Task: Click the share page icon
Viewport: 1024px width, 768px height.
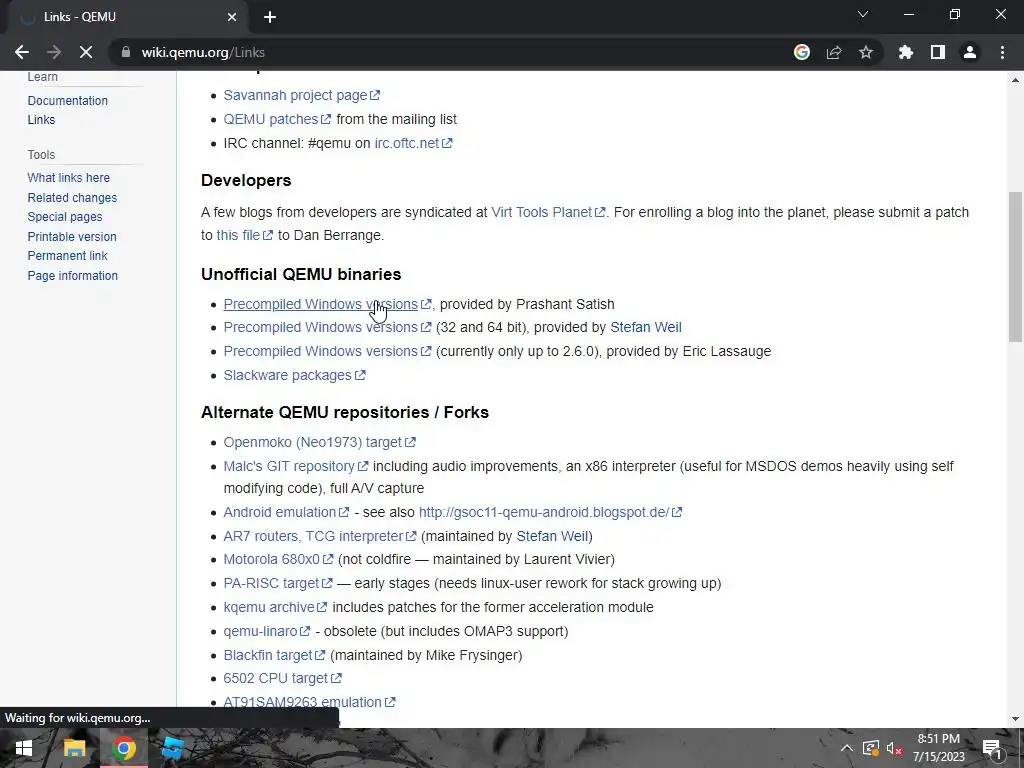Action: click(834, 52)
